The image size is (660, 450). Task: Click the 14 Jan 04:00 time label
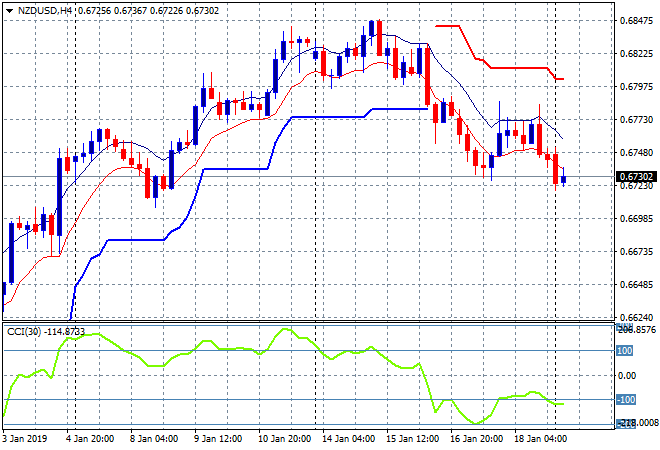tap(349, 439)
